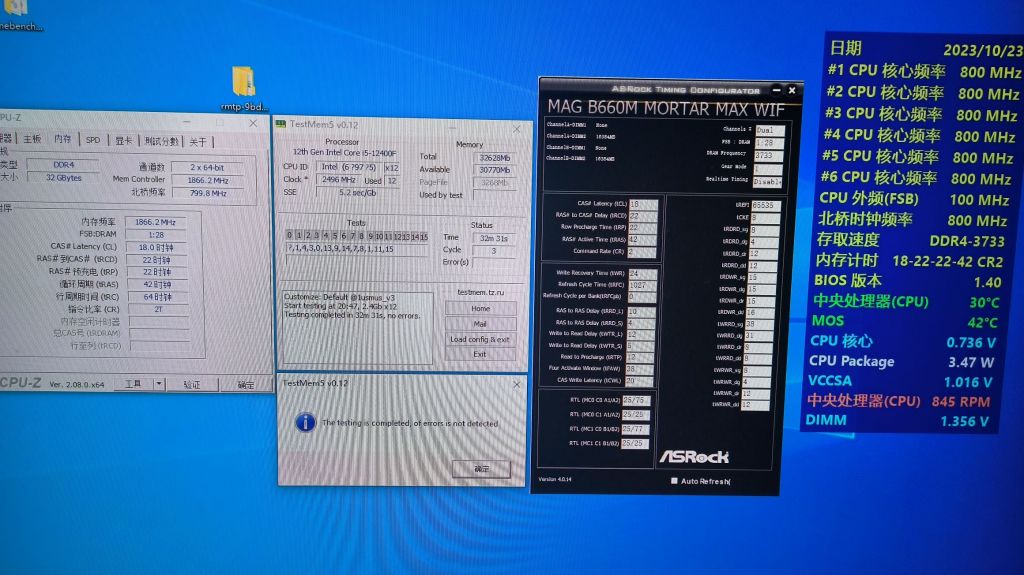Enable the Auto Refresh checkbox
This screenshot has width=1024, height=575.
[x=675, y=481]
